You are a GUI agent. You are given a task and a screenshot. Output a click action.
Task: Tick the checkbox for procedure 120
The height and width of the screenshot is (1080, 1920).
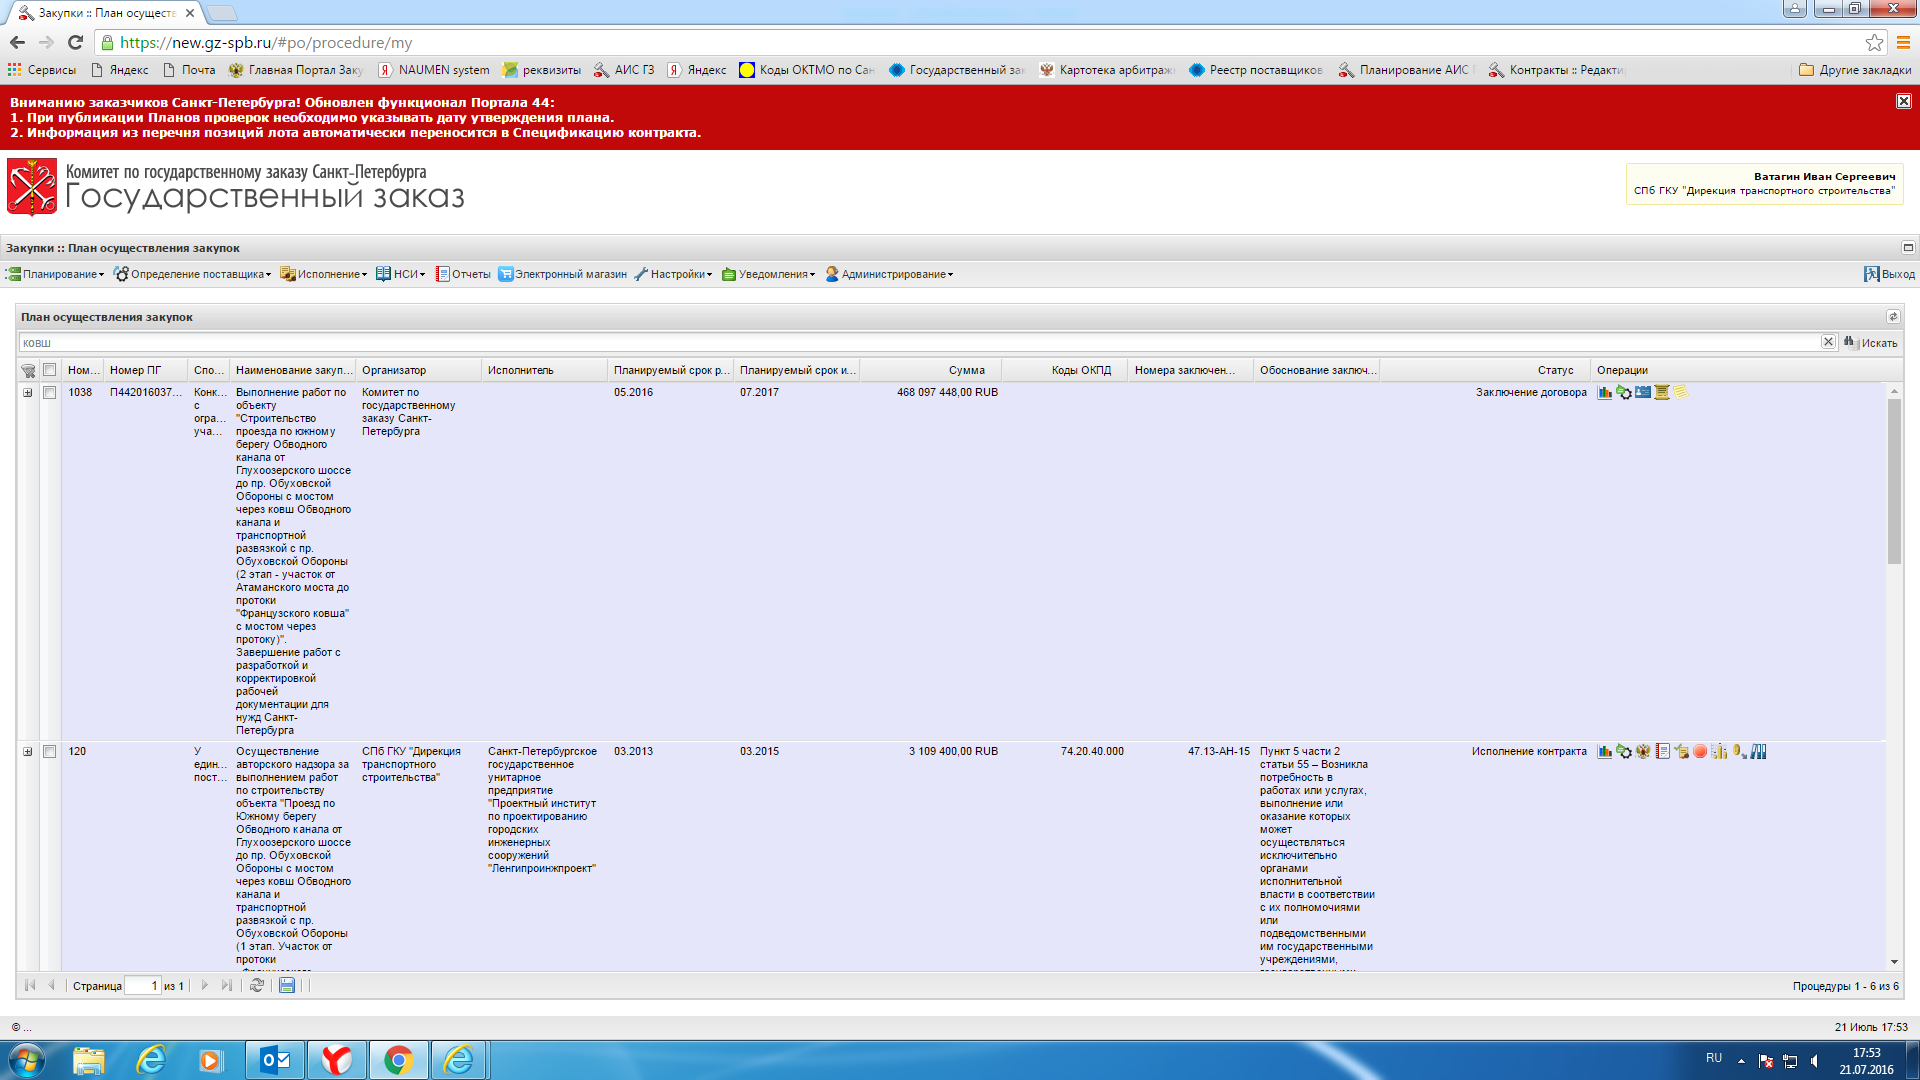click(49, 752)
